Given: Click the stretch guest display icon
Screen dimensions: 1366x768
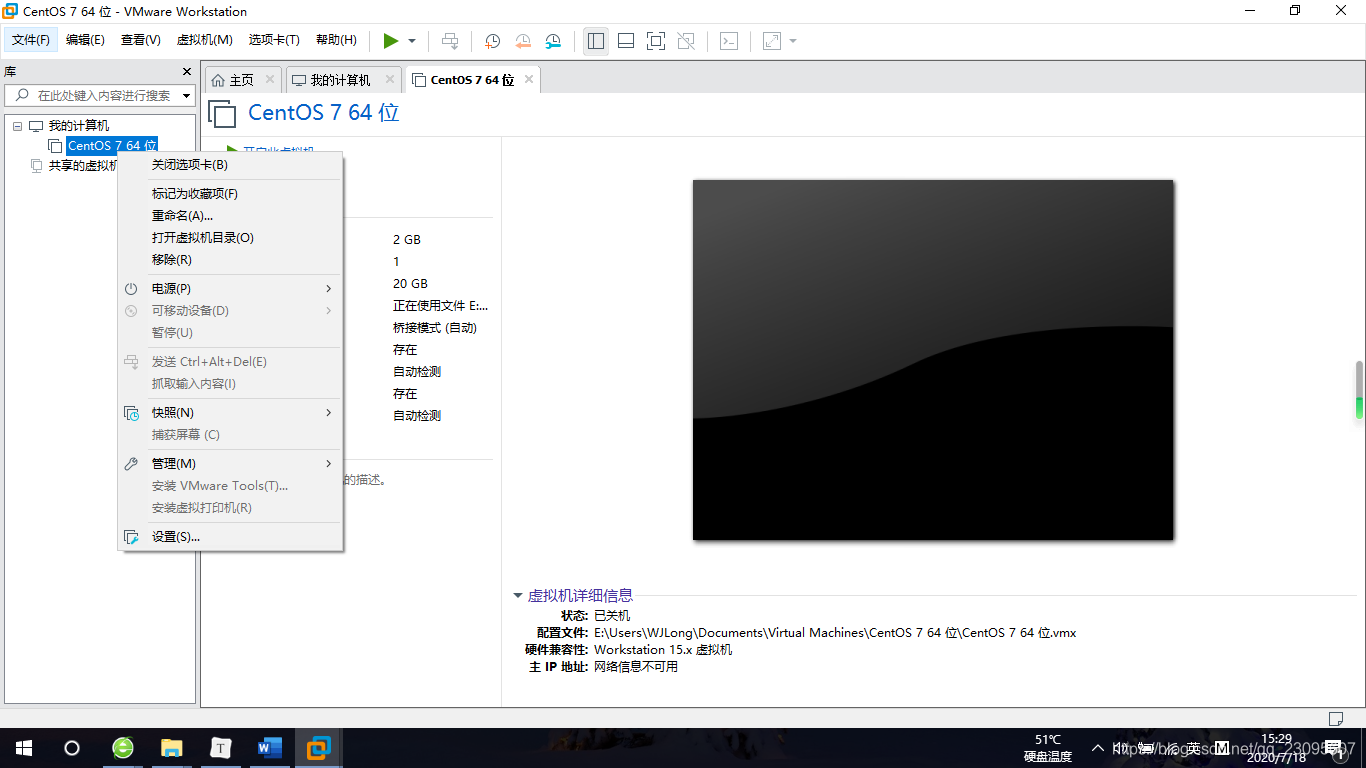Looking at the screenshot, I should (x=772, y=41).
